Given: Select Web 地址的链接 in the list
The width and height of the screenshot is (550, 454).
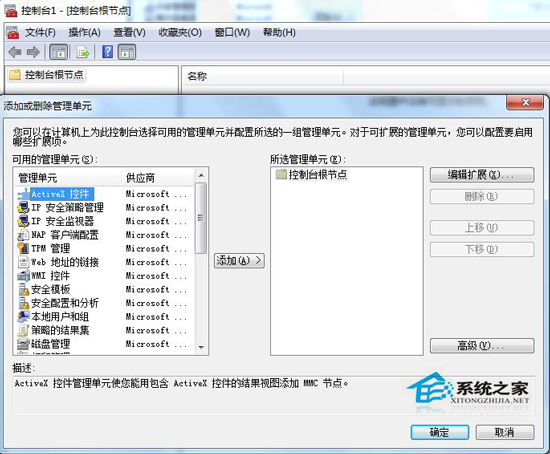Looking at the screenshot, I should coord(65,262).
